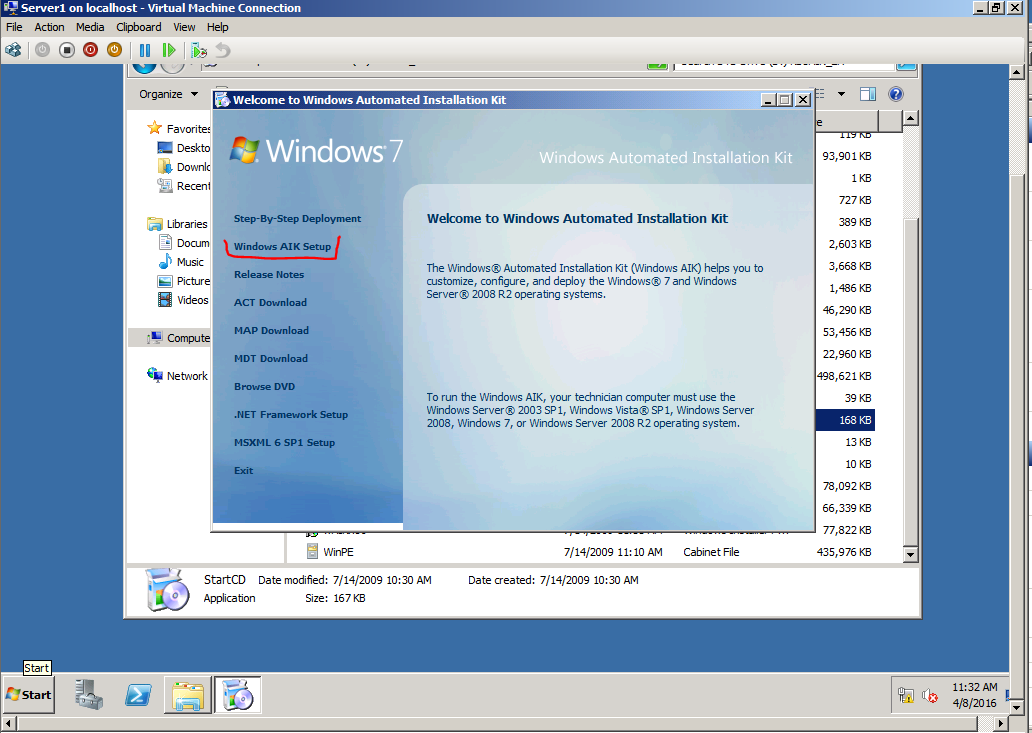The height and width of the screenshot is (733, 1032).
Task: Open the Start menu
Action: click(28, 694)
